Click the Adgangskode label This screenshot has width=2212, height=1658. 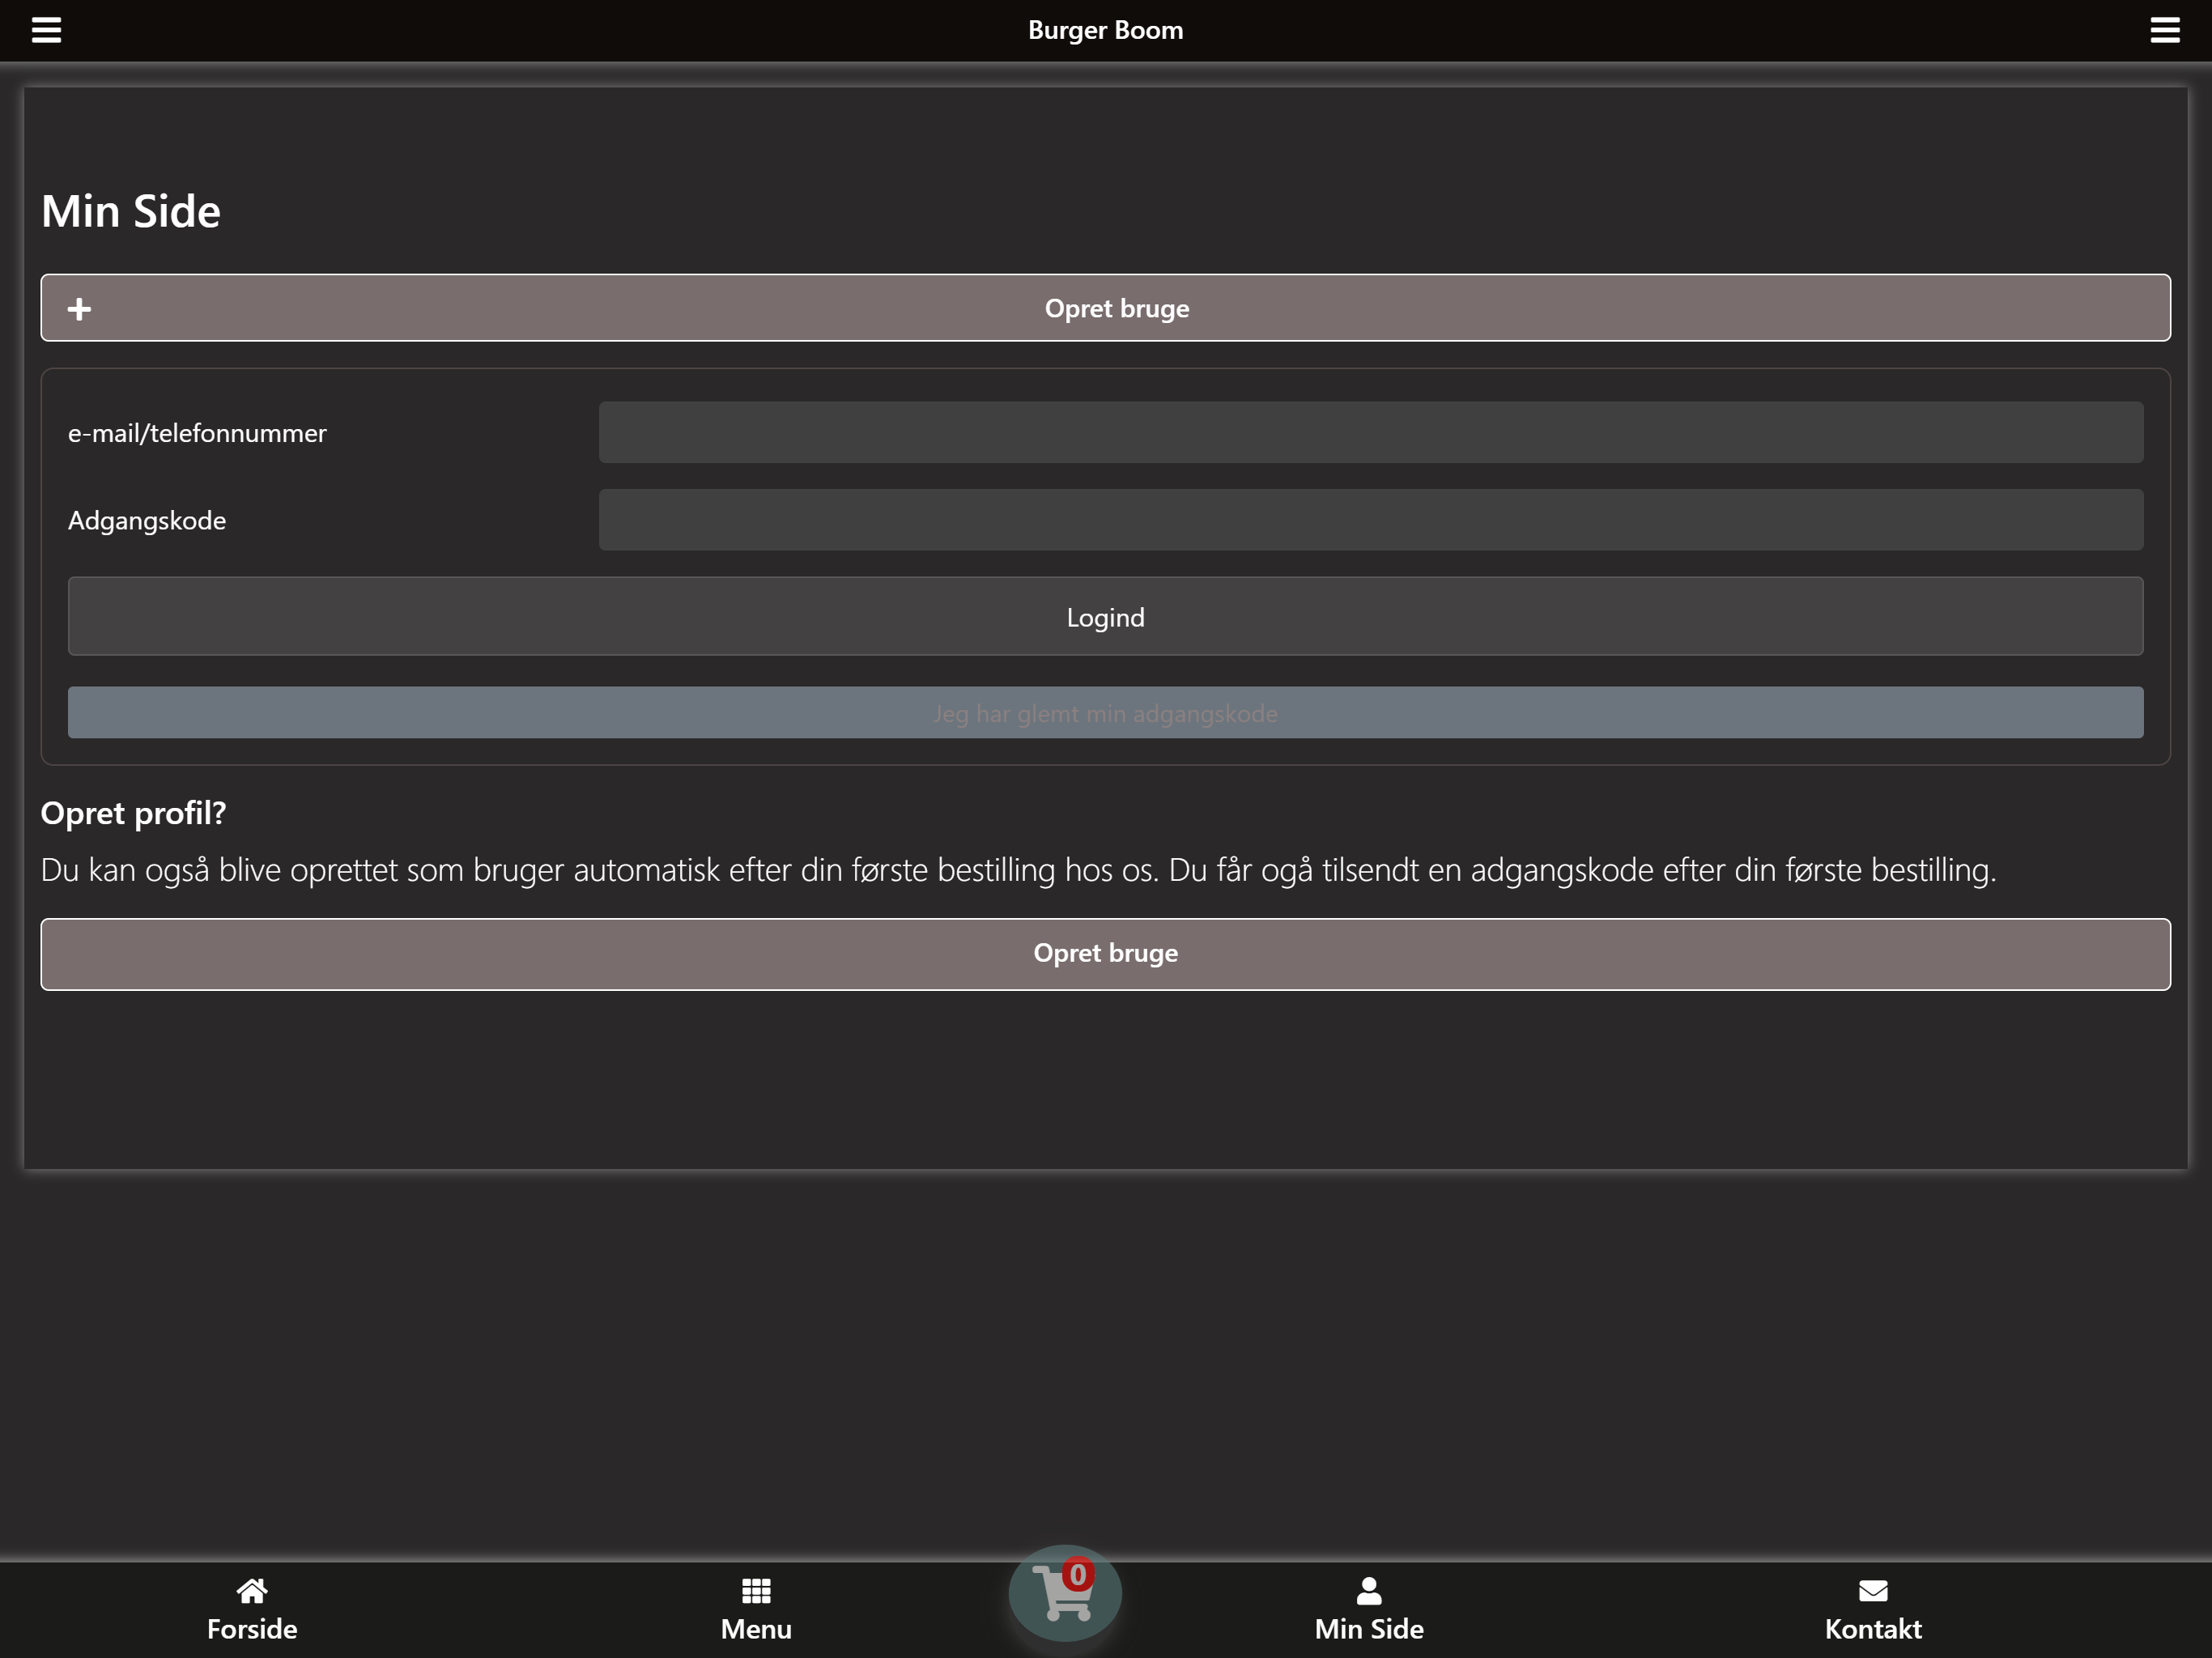(147, 521)
